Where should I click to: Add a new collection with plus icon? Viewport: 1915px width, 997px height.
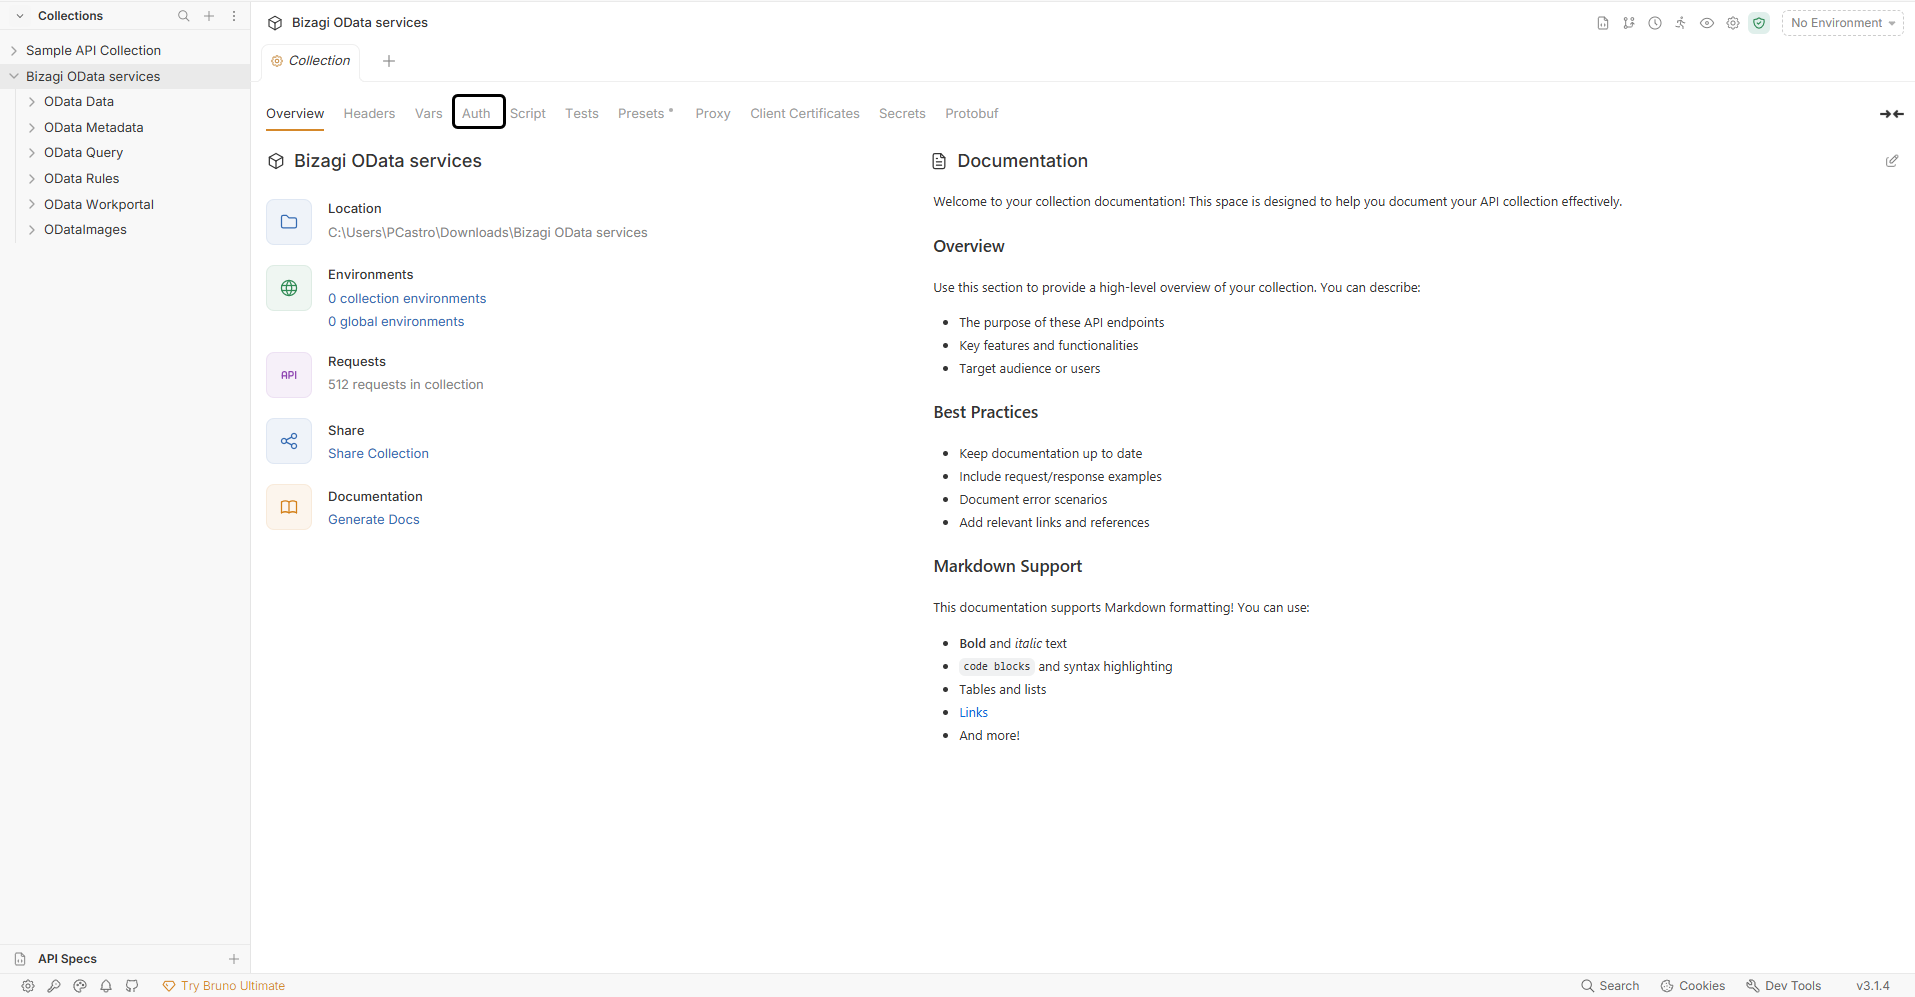coord(209,16)
